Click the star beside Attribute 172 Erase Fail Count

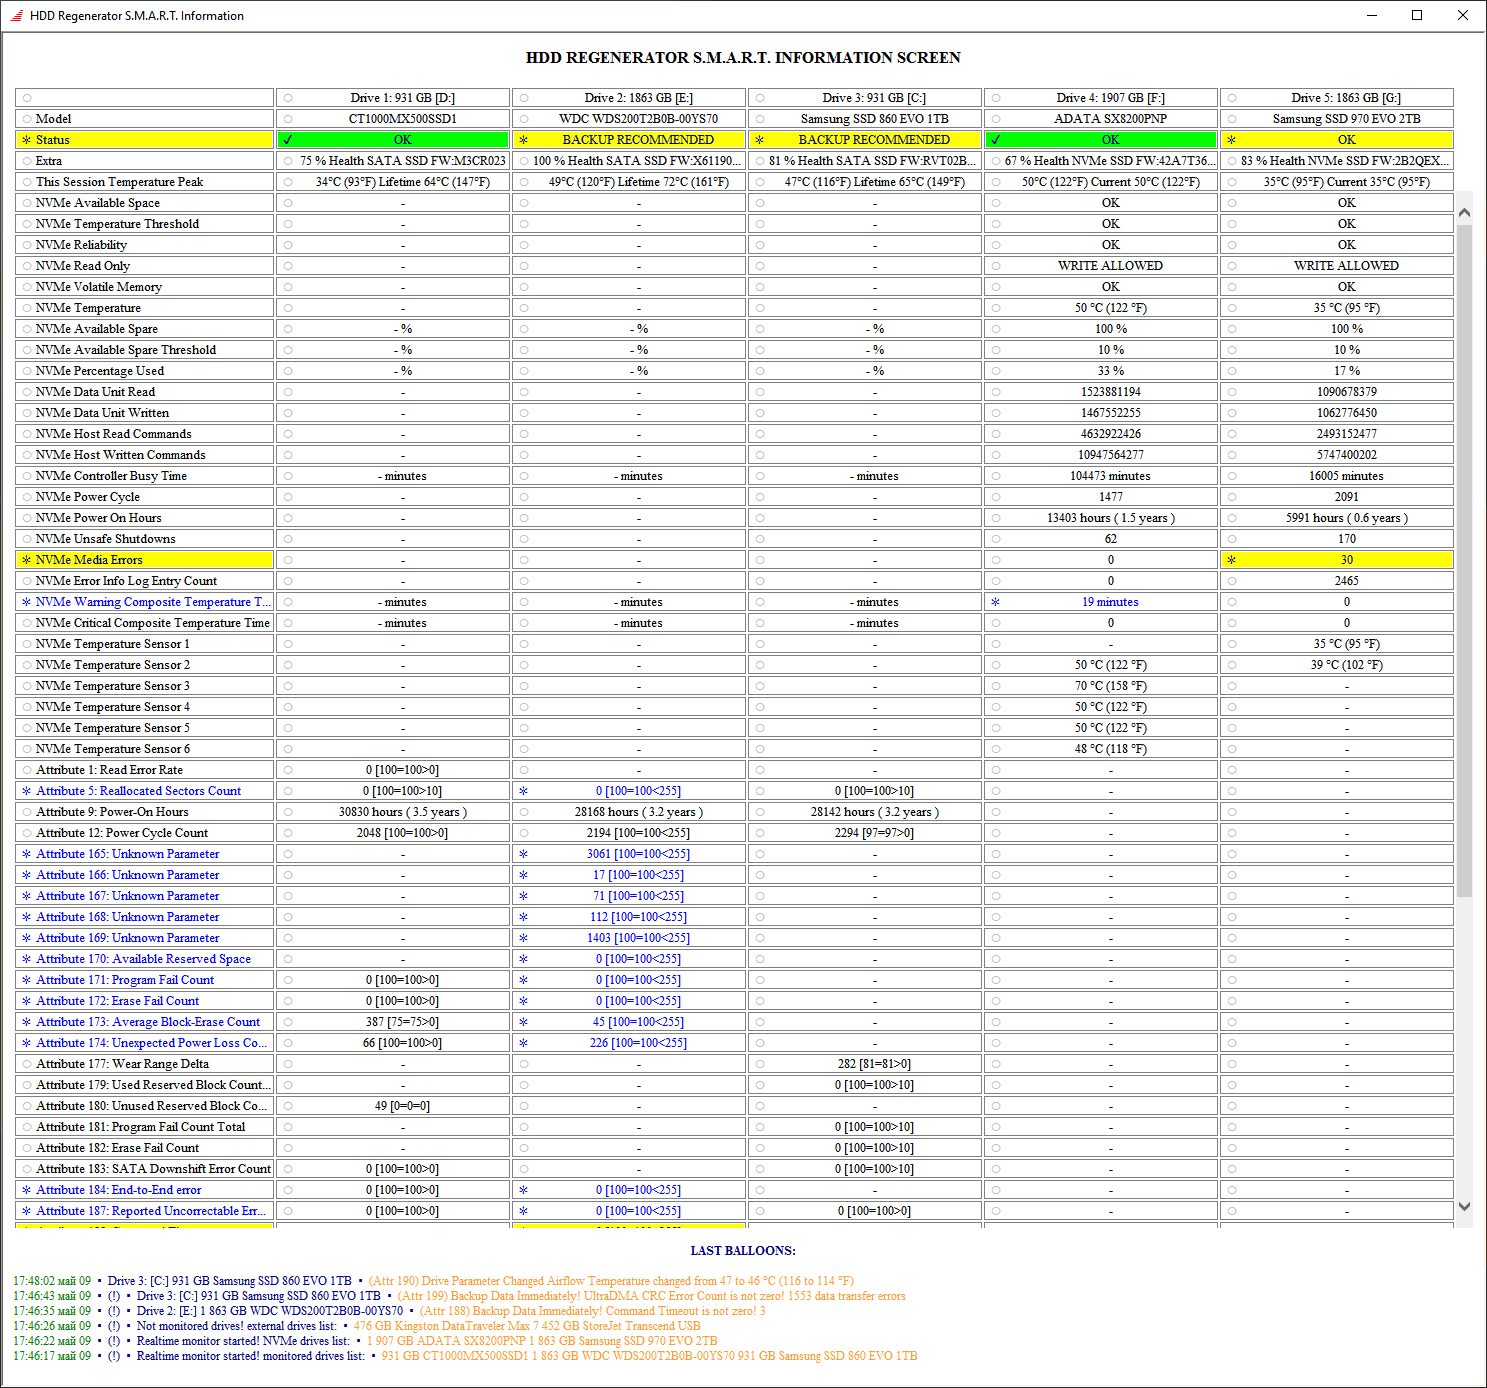(27, 1001)
